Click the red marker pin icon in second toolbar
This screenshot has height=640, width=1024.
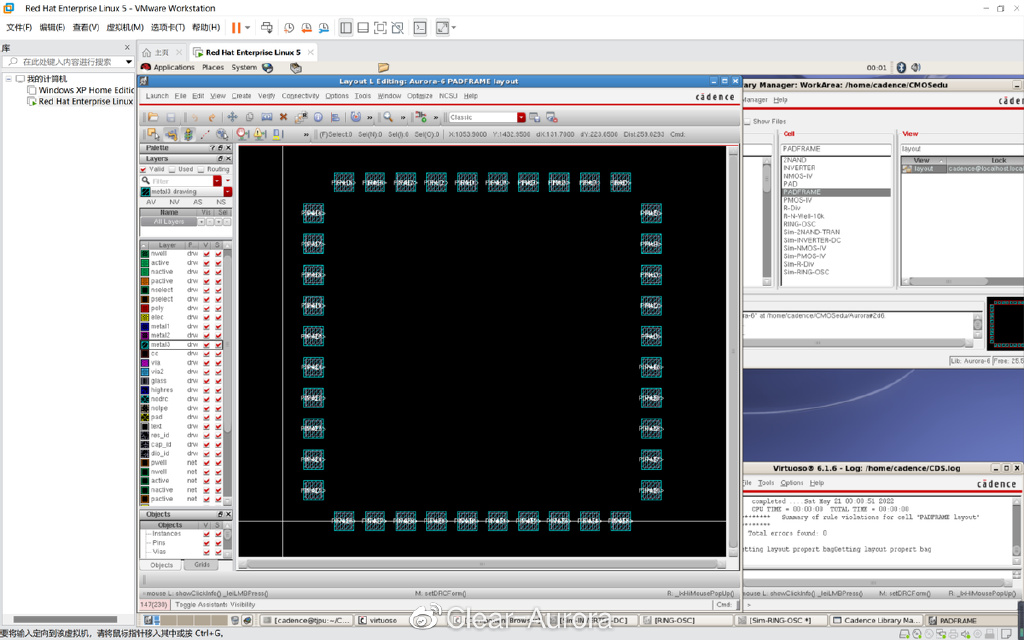coord(242,134)
